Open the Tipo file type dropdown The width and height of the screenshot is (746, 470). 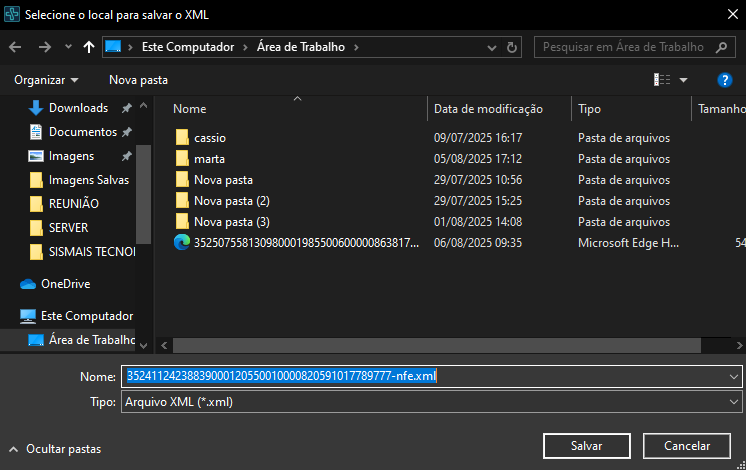click(430, 402)
